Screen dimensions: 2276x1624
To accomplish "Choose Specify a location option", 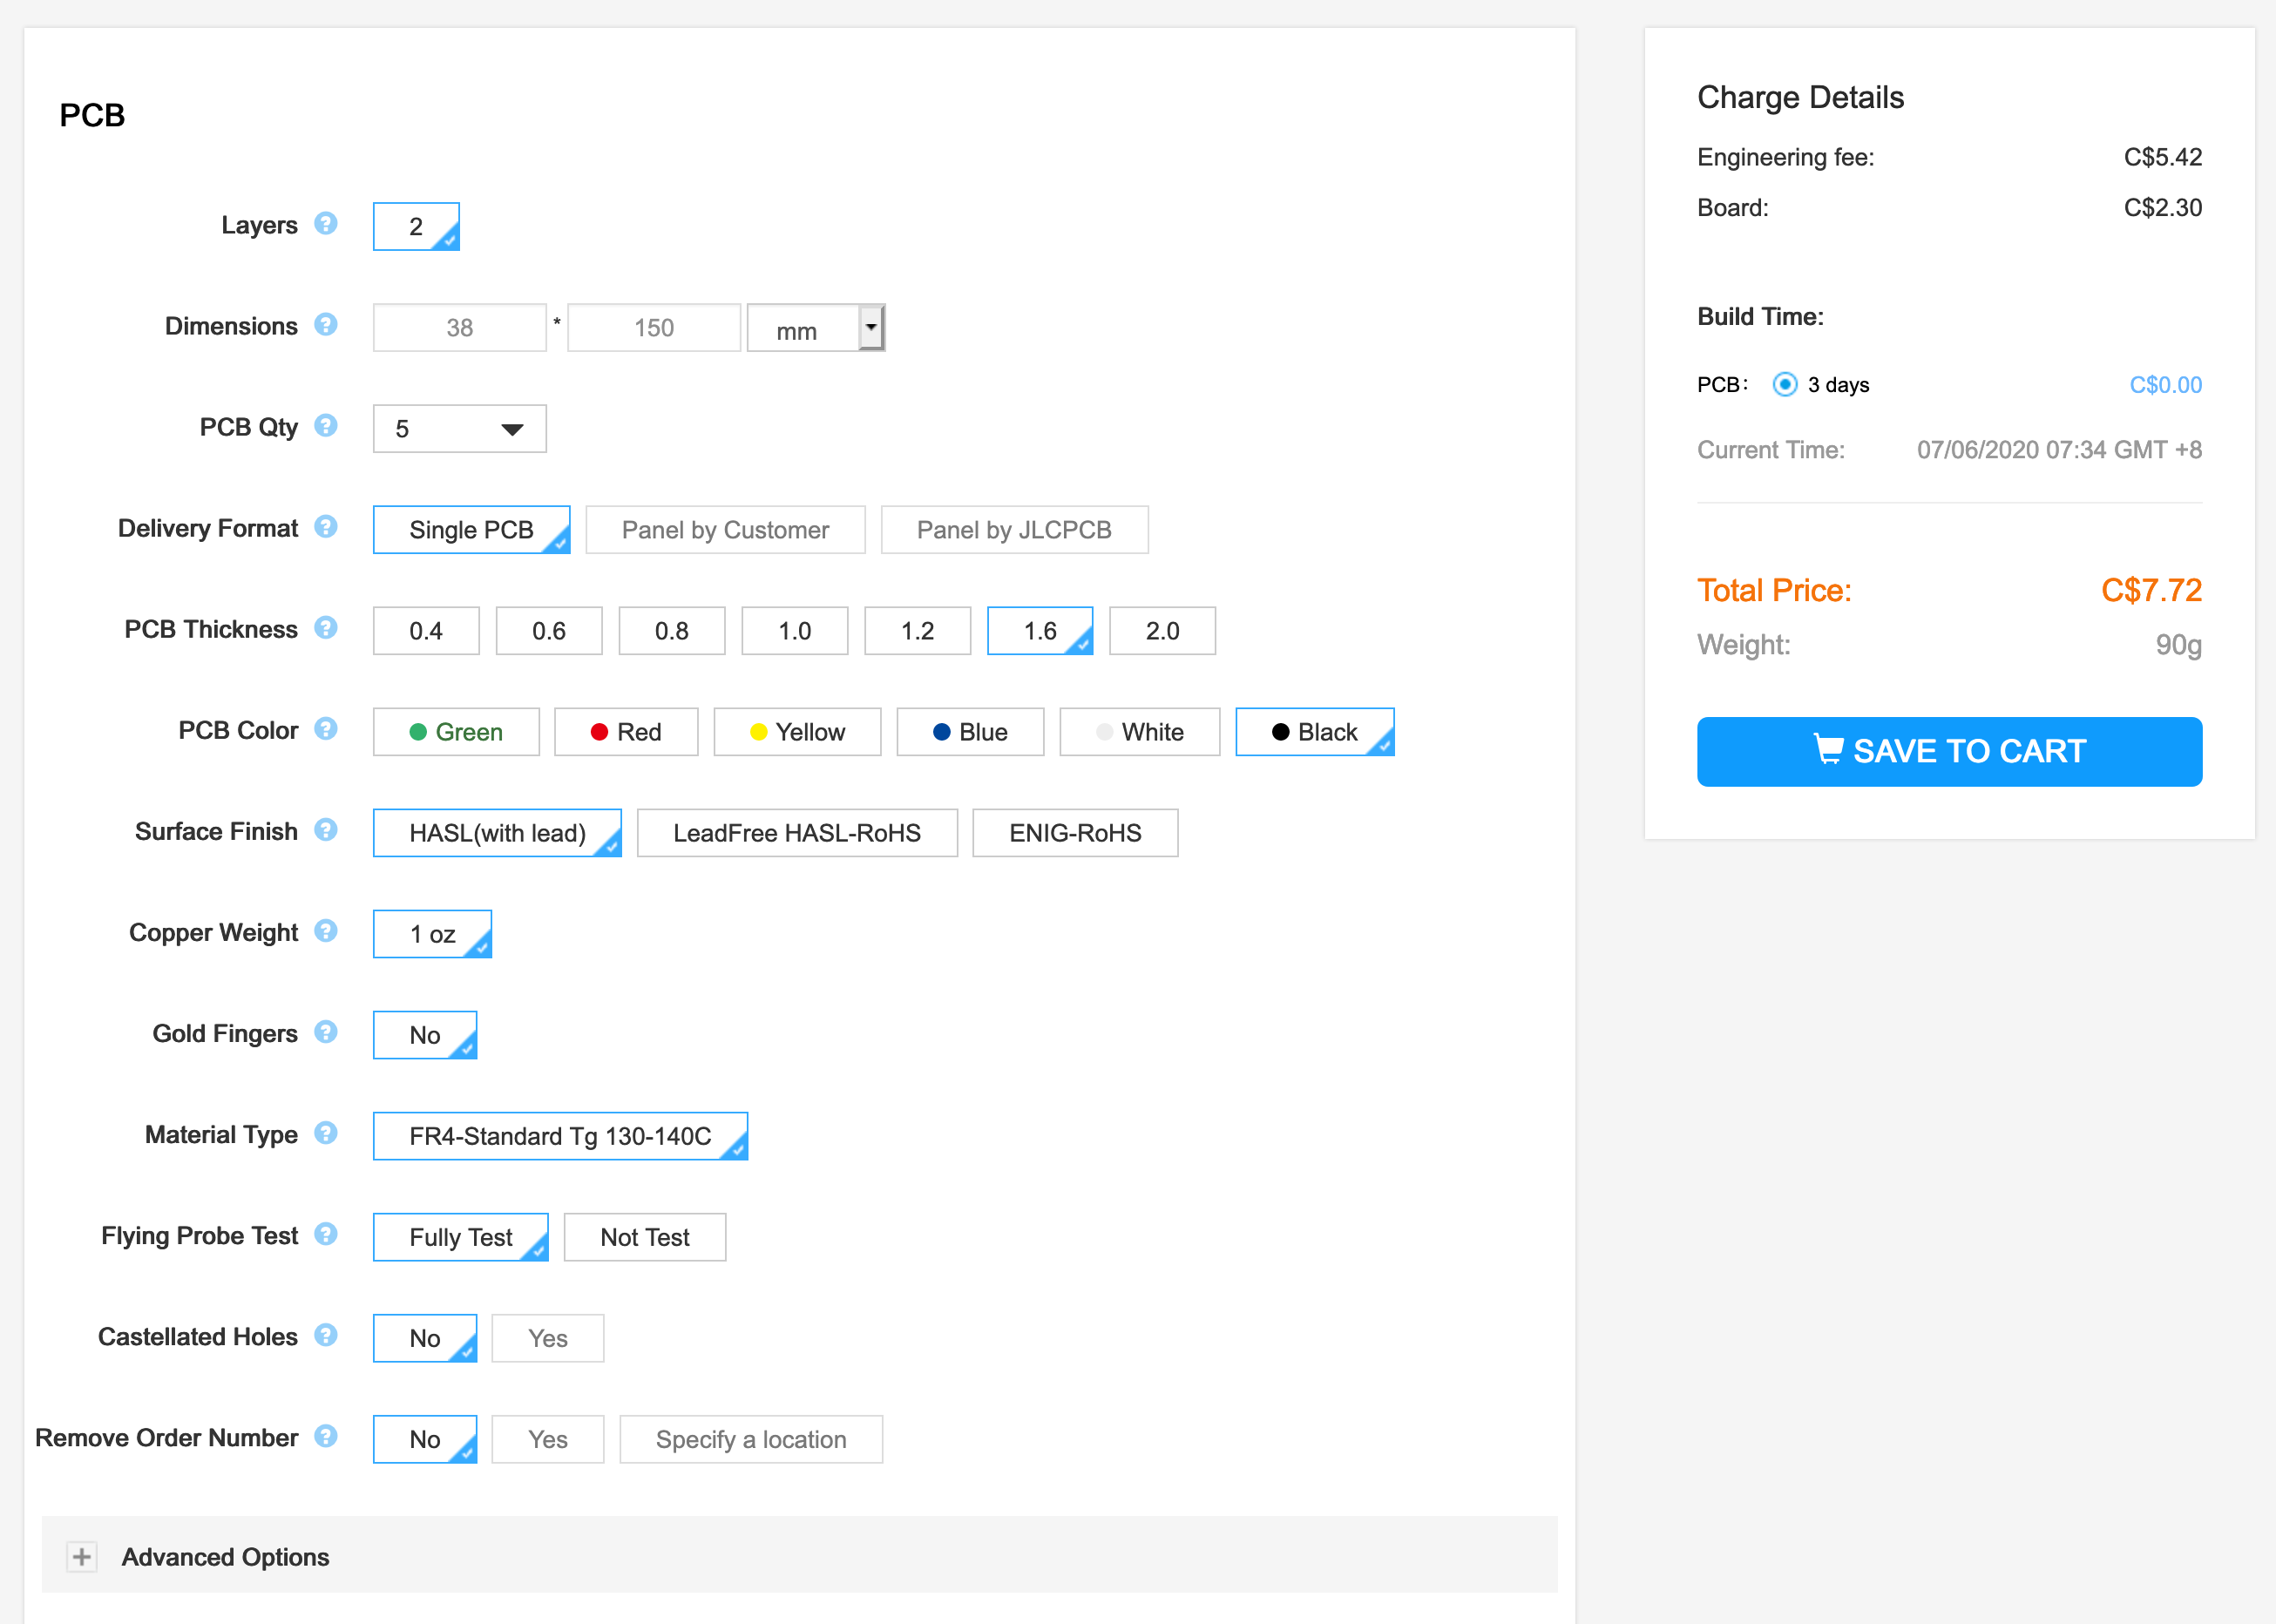I will [751, 1440].
